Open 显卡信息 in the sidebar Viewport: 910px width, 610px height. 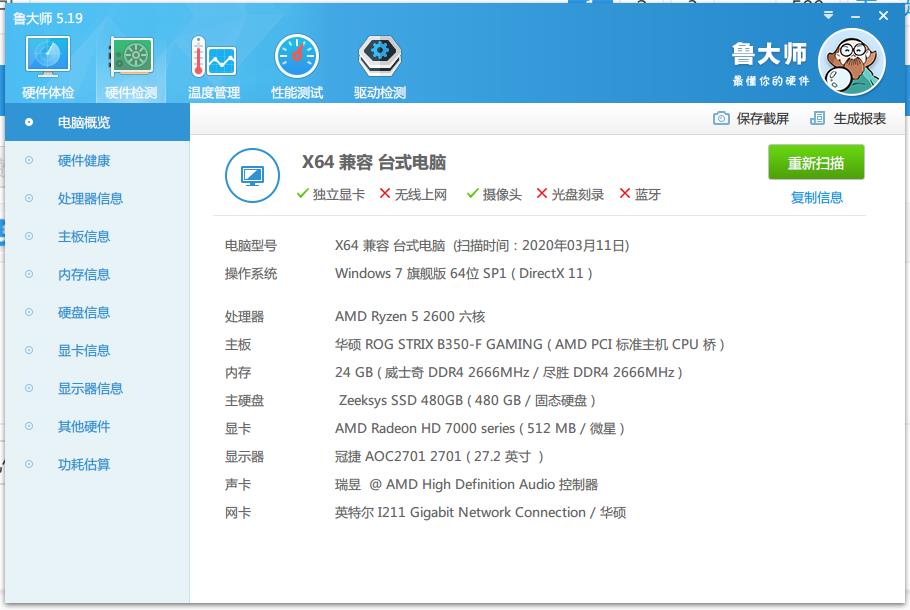pyautogui.click(x=98, y=350)
